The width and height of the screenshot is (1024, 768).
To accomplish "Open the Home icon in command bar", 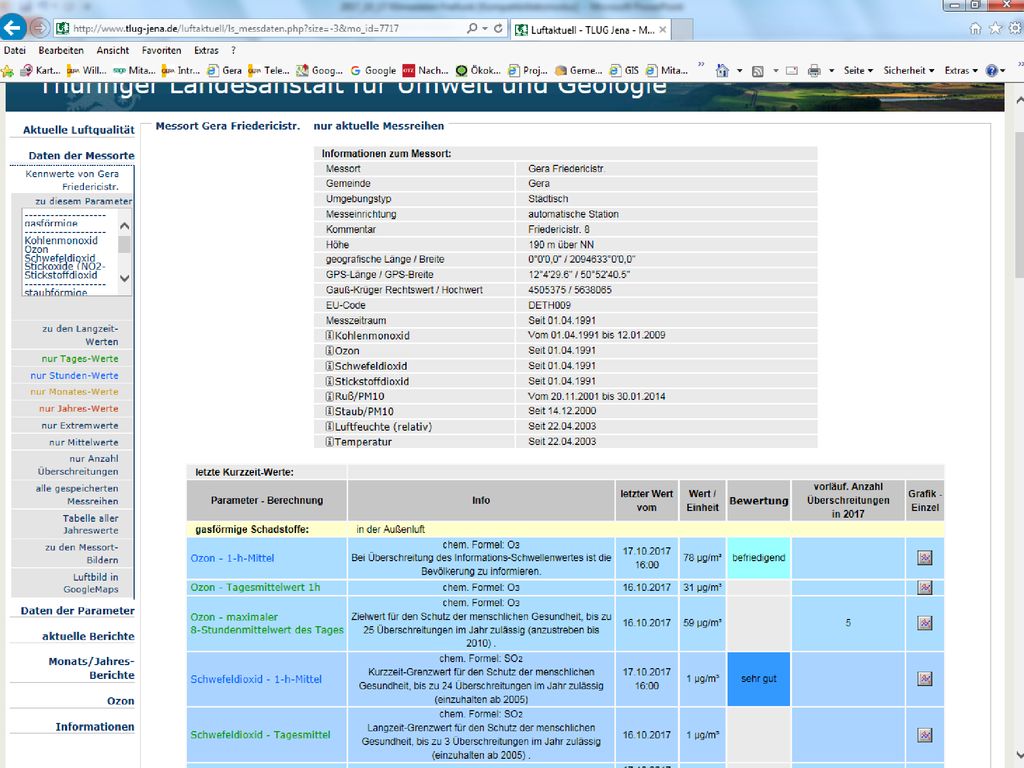I will point(722,71).
